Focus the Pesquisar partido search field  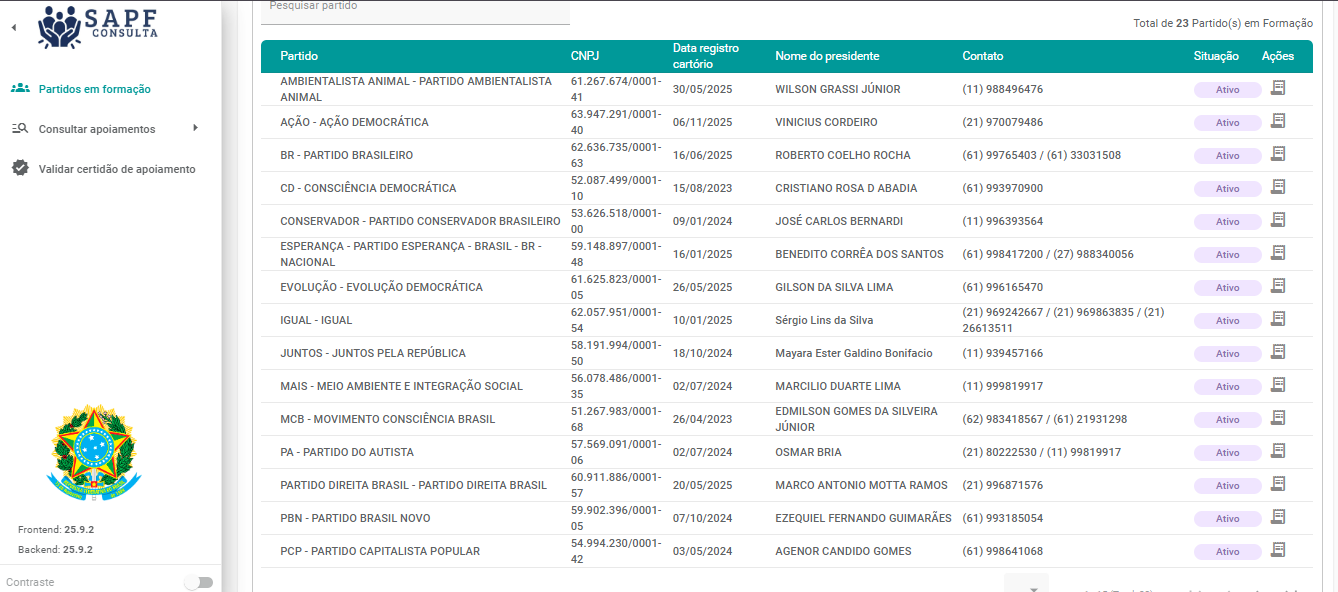[414, 8]
